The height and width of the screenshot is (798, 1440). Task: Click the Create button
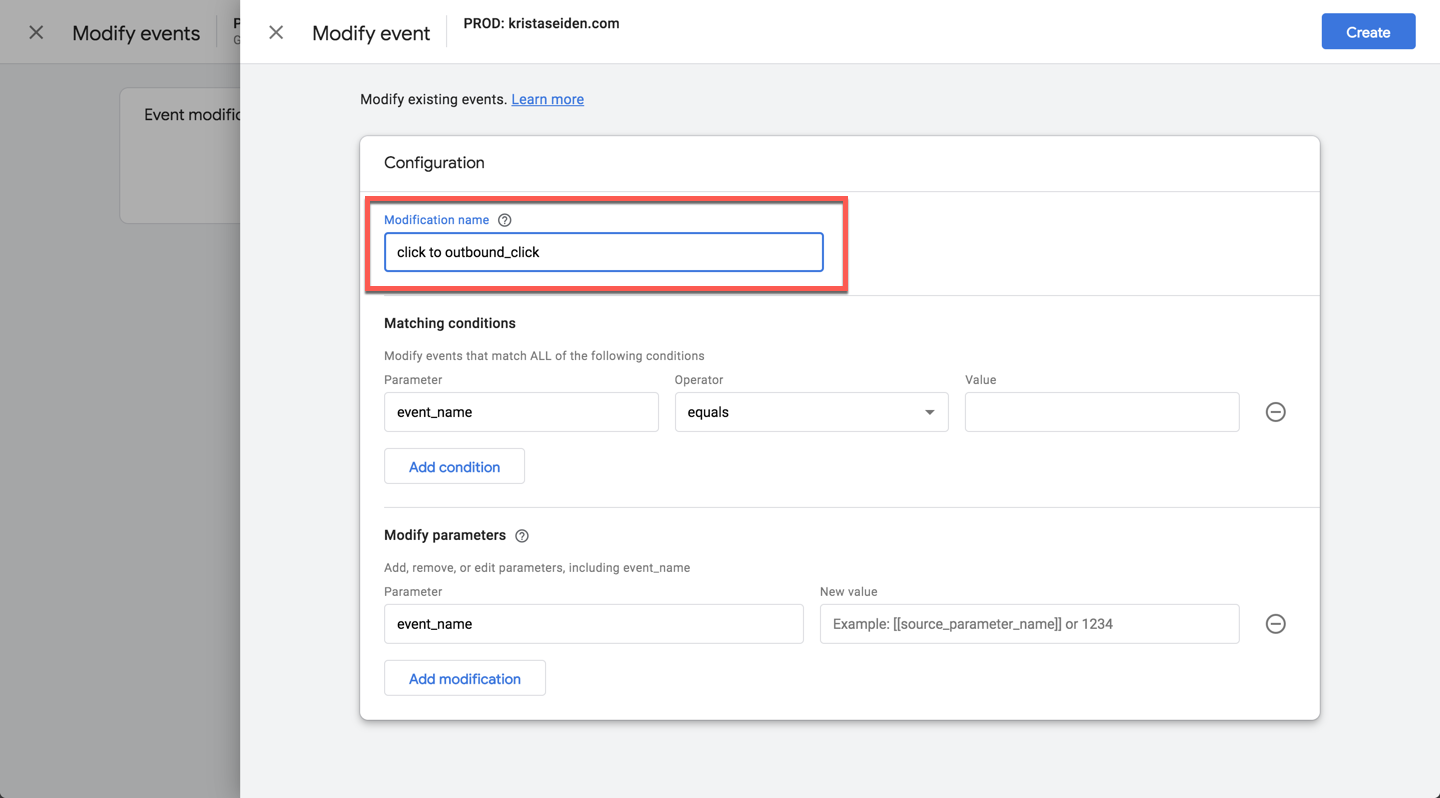click(1367, 32)
